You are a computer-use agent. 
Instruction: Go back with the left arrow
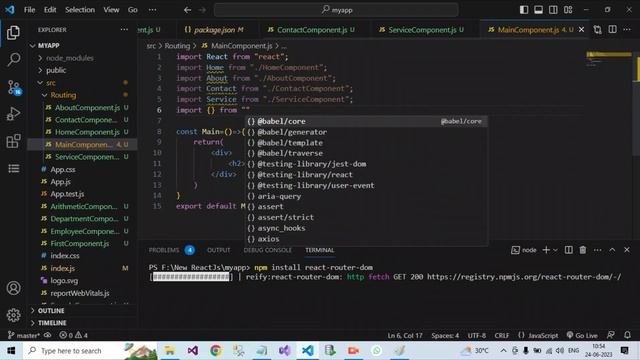click(x=187, y=10)
